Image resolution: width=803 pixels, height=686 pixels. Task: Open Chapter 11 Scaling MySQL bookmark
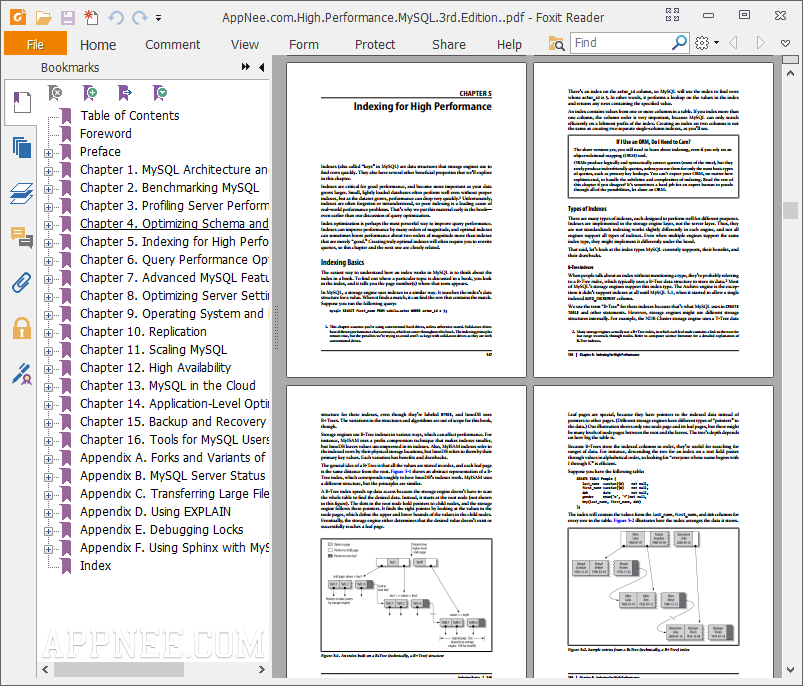coord(153,350)
